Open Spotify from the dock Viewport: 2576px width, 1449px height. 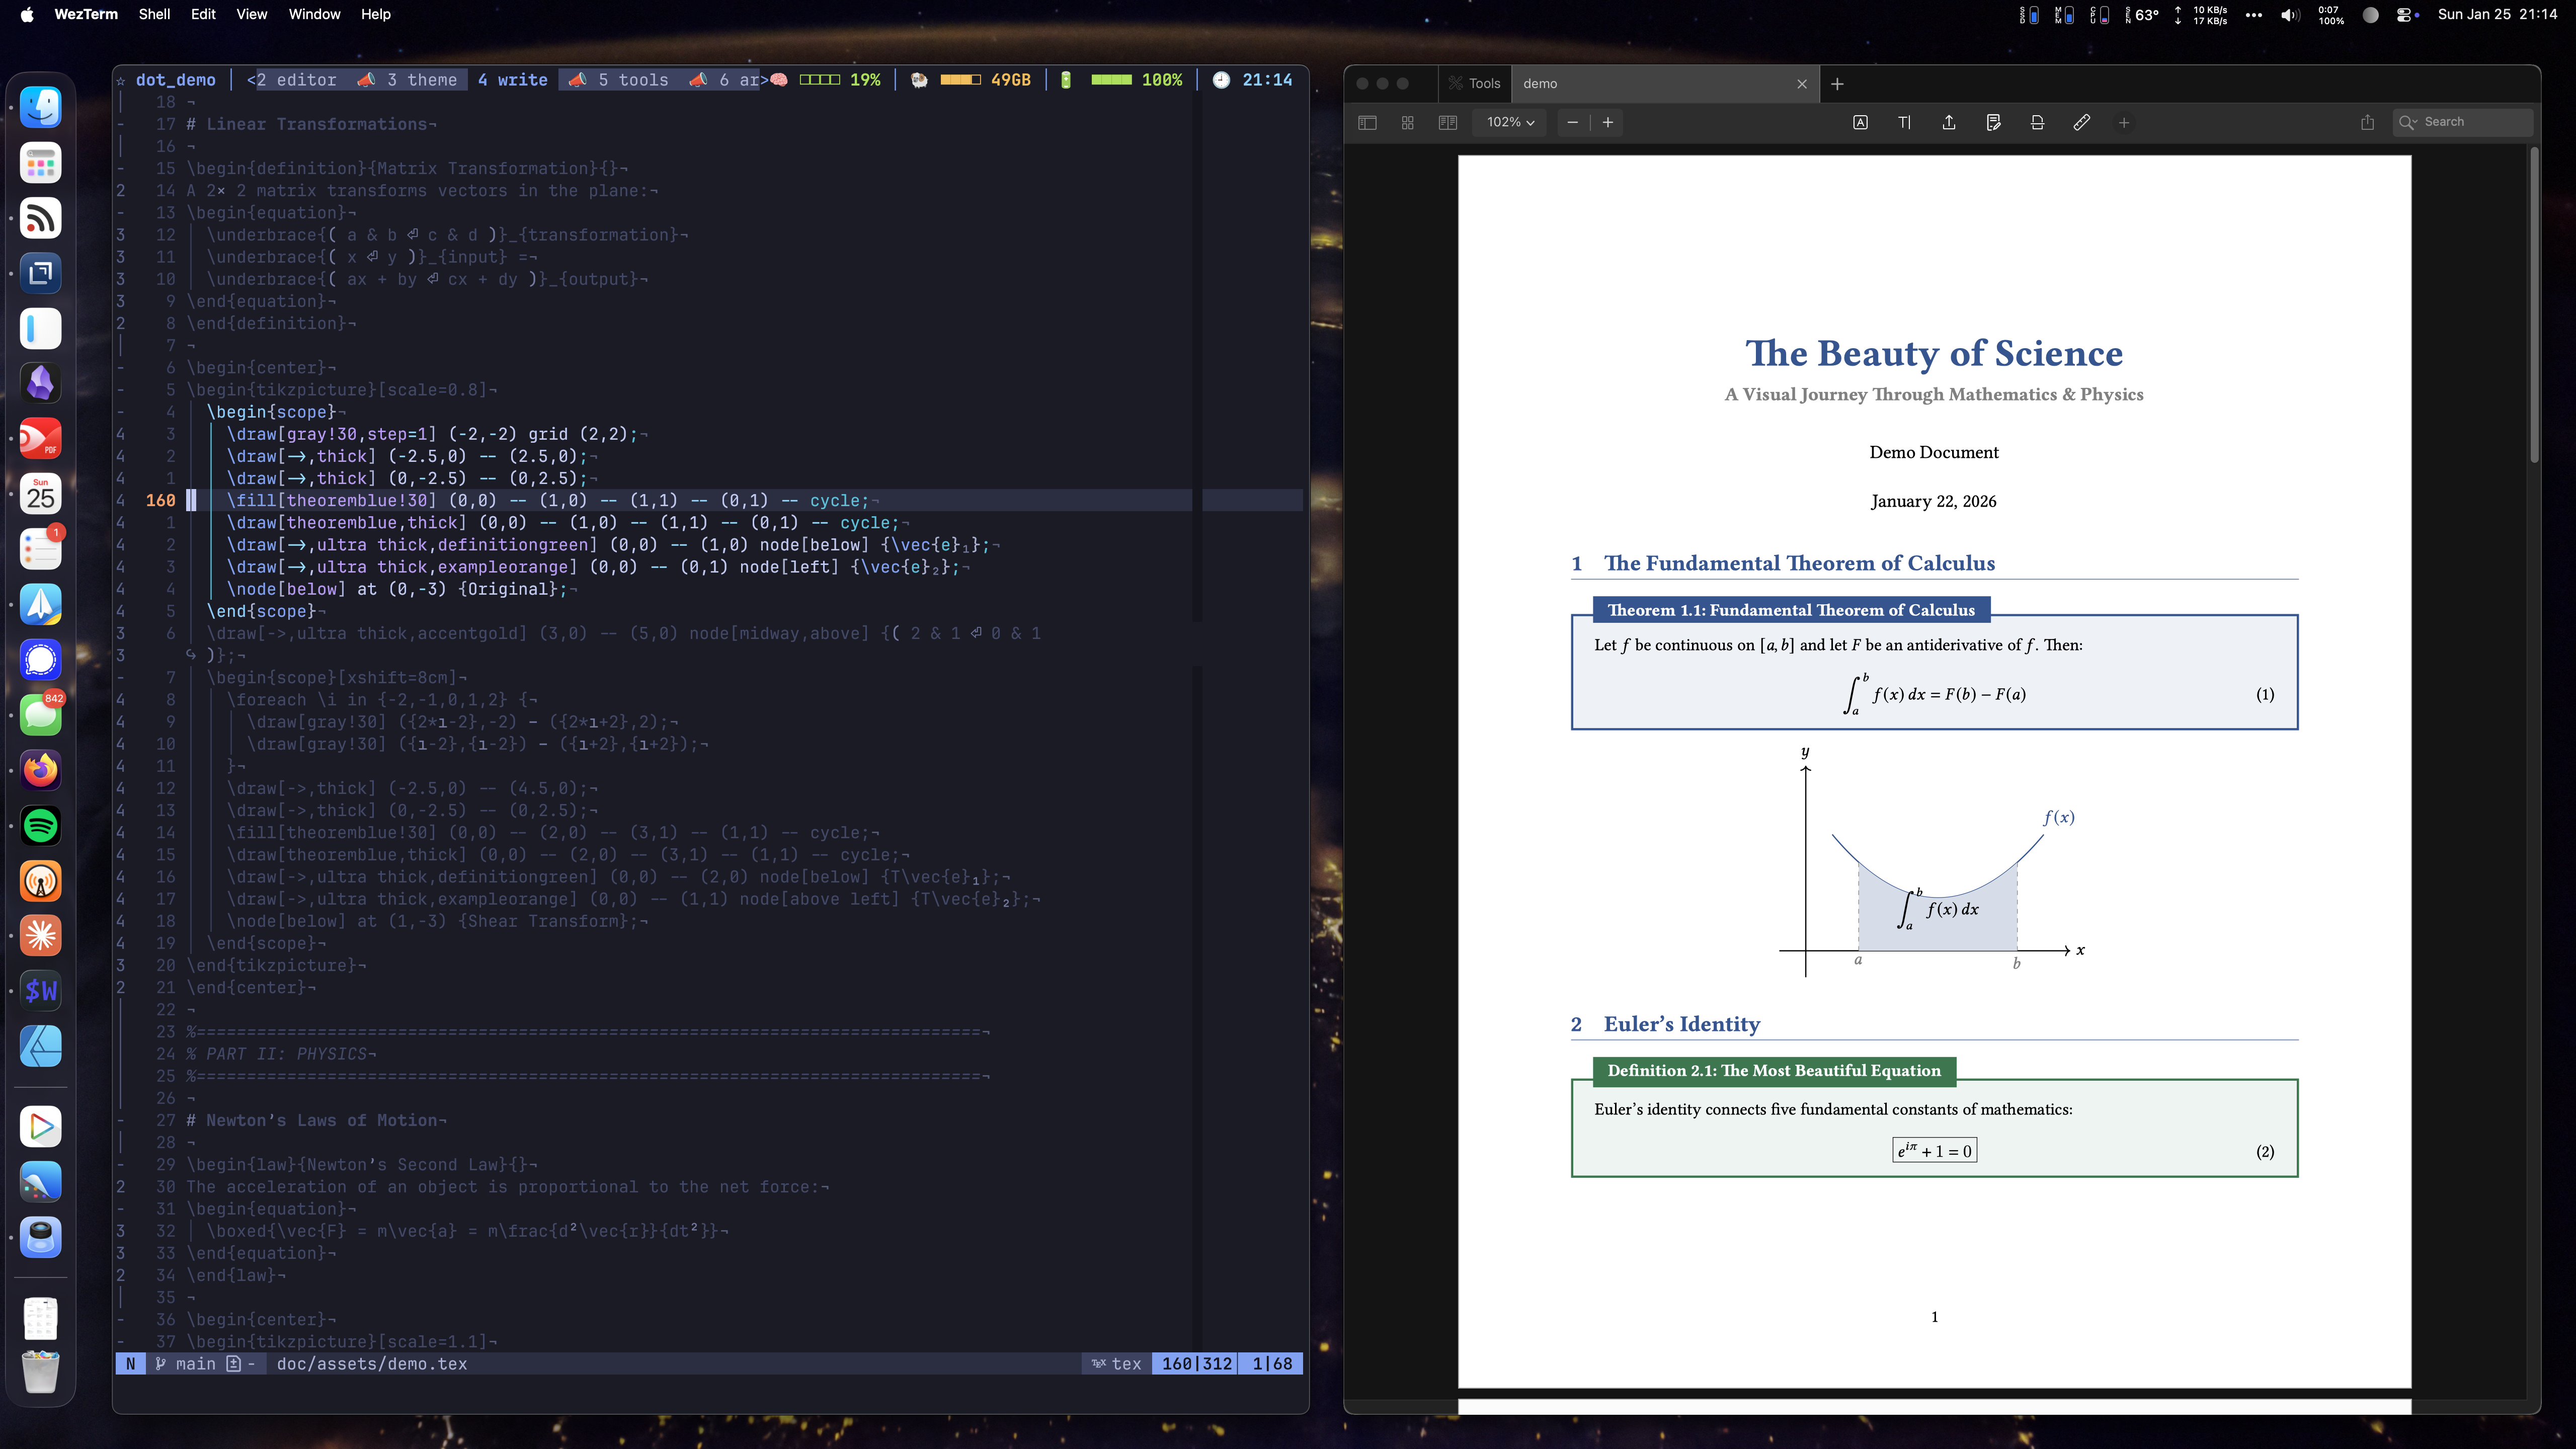pyautogui.click(x=41, y=825)
